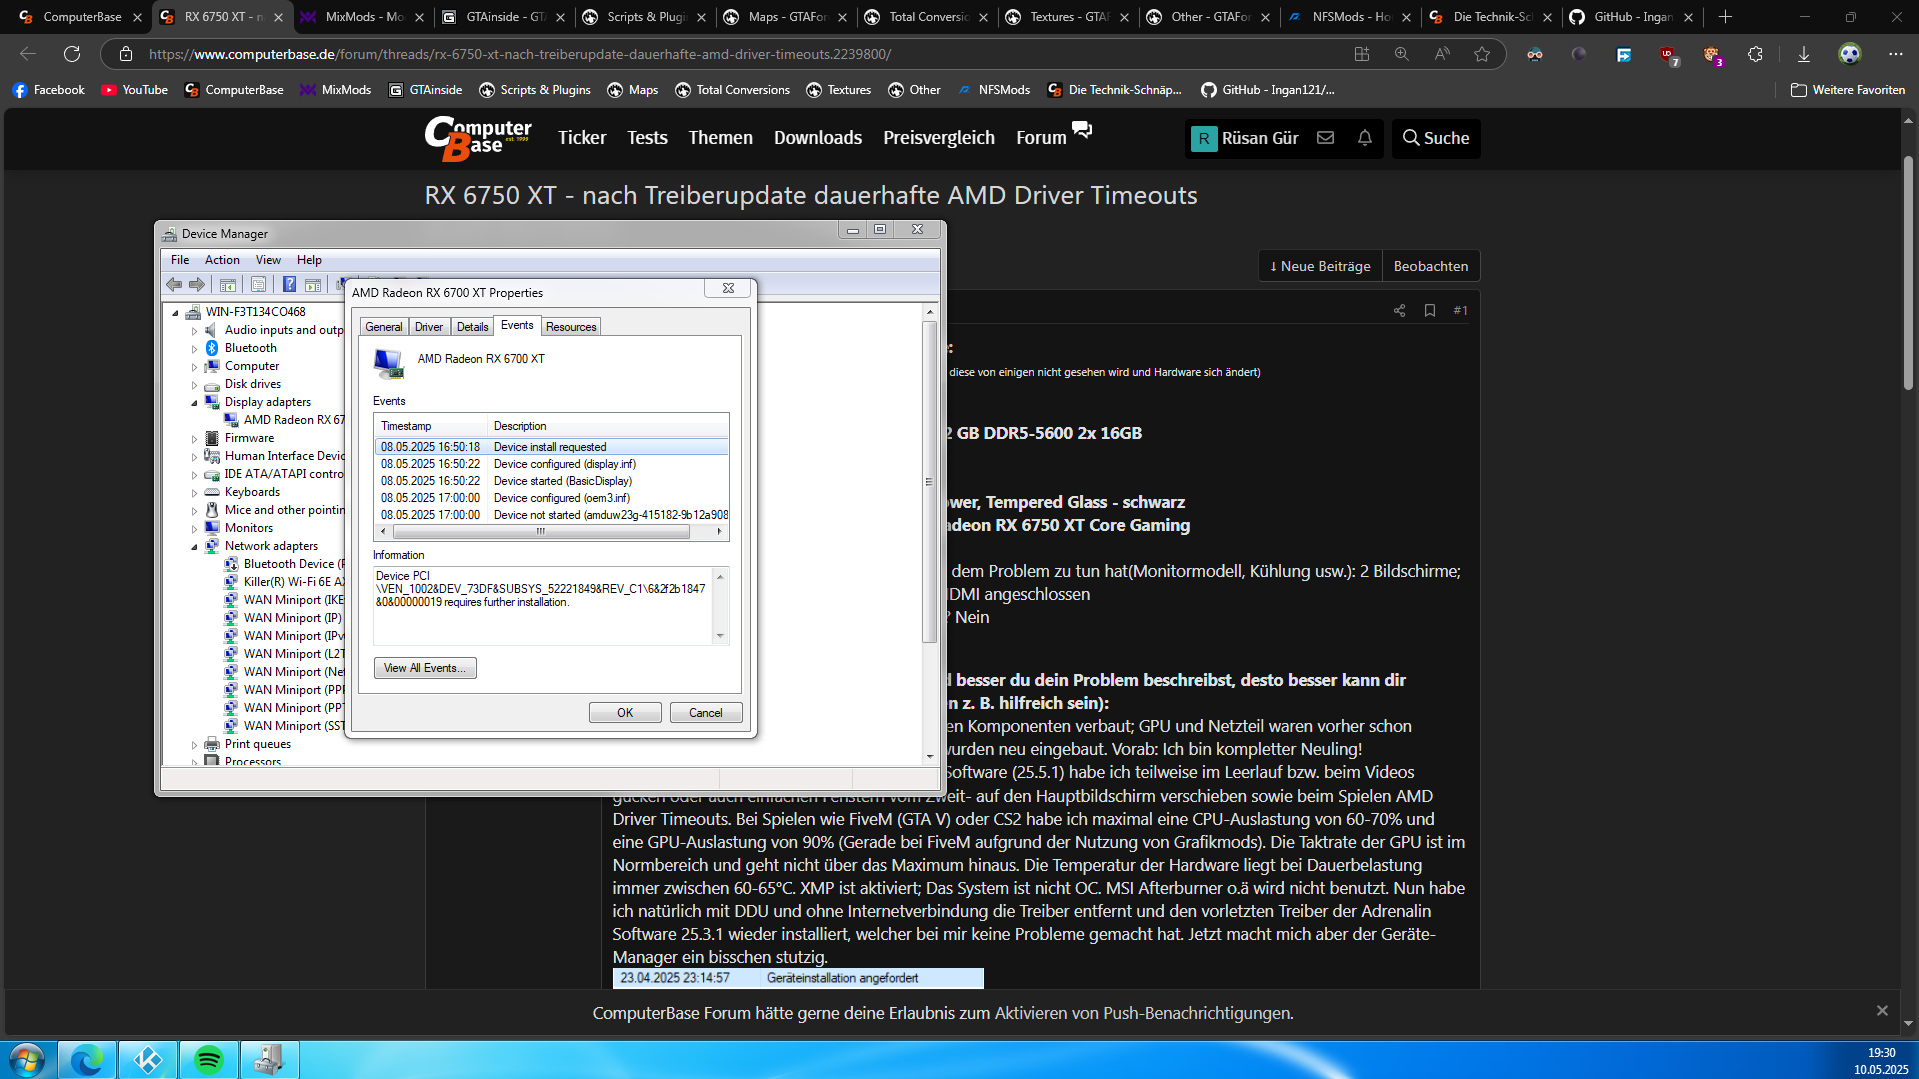Open Action menu in Device Manager
The image size is (1919, 1079).
coord(222,260)
